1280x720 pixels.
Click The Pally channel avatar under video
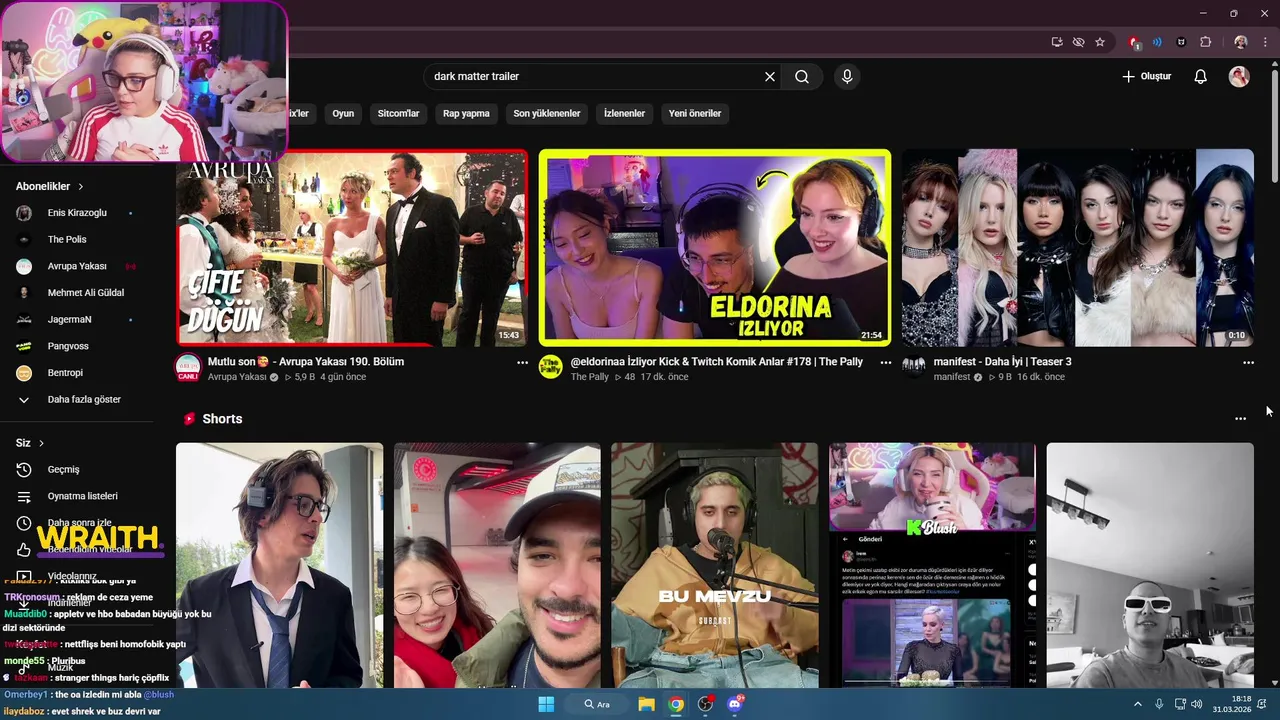pos(551,367)
